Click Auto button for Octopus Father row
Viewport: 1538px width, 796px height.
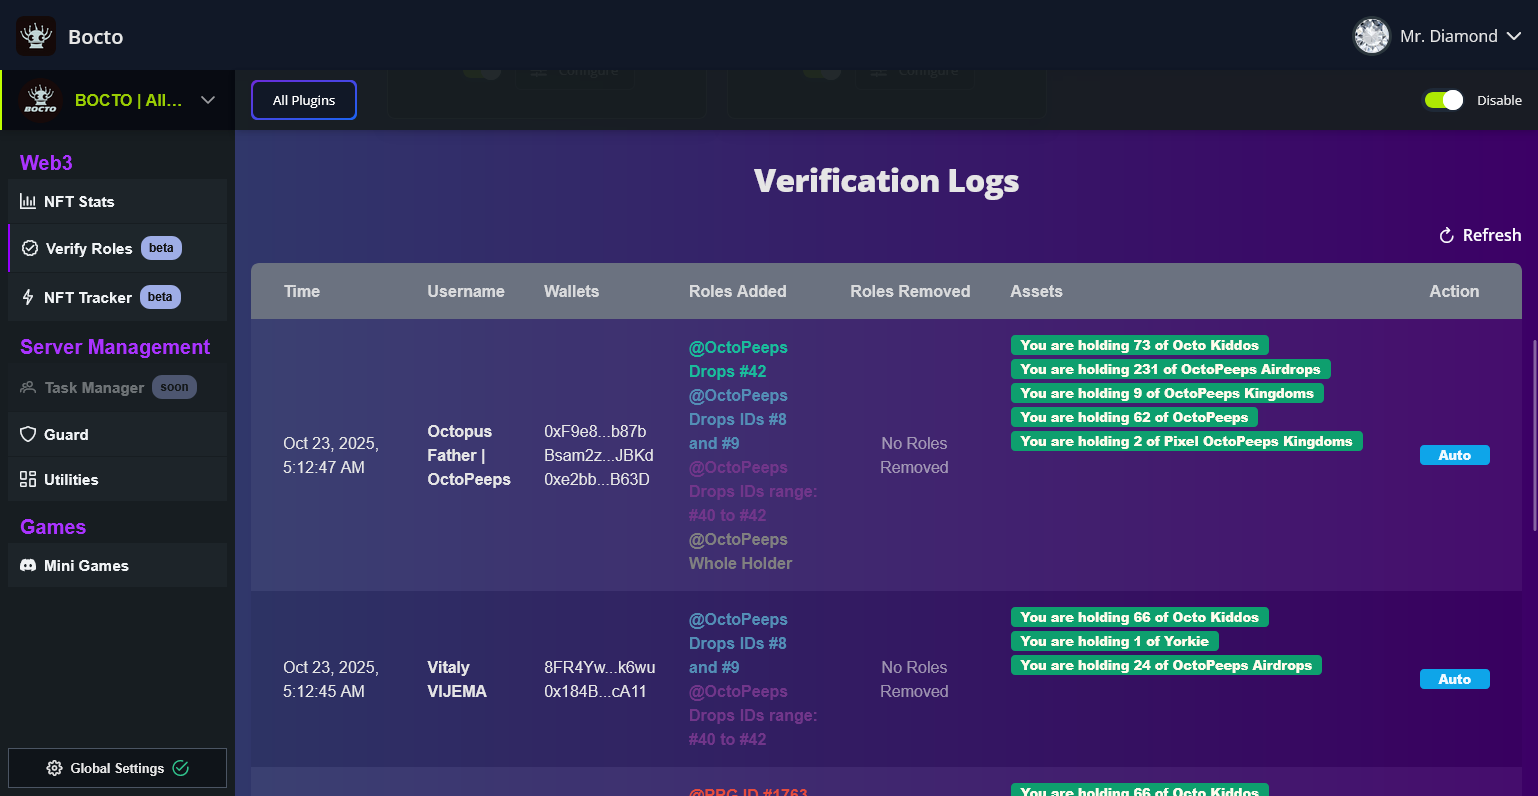[x=1454, y=455]
